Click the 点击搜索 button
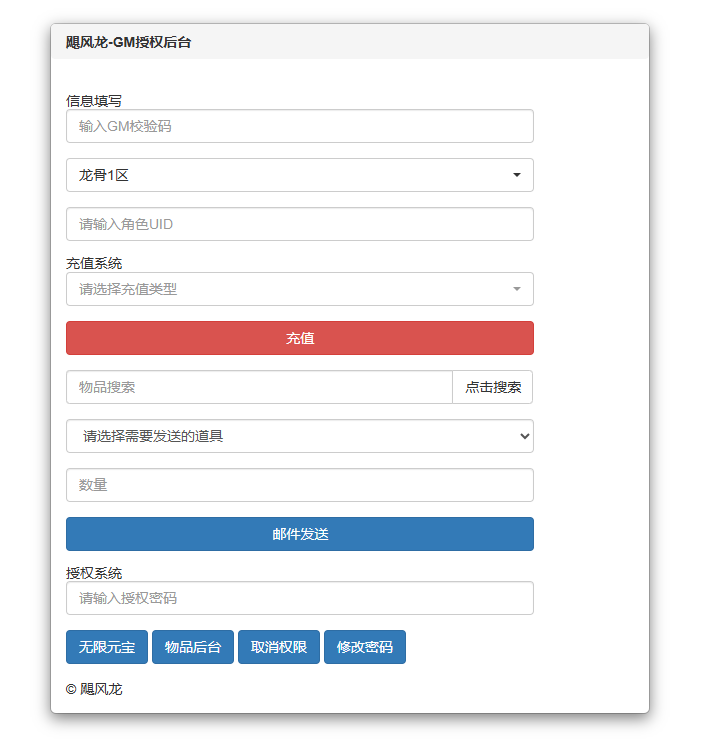Image resolution: width=706 pixels, height=749 pixels. pyautogui.click(x=493, y=387)
